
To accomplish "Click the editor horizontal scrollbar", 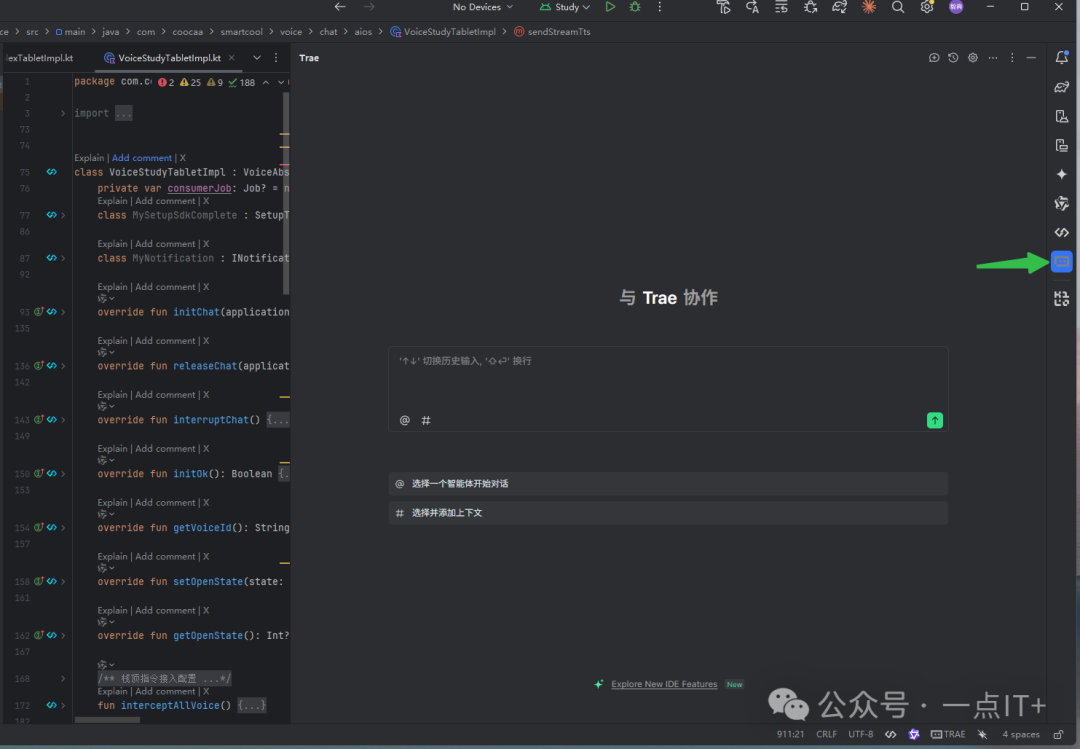I will coord(107,720).
